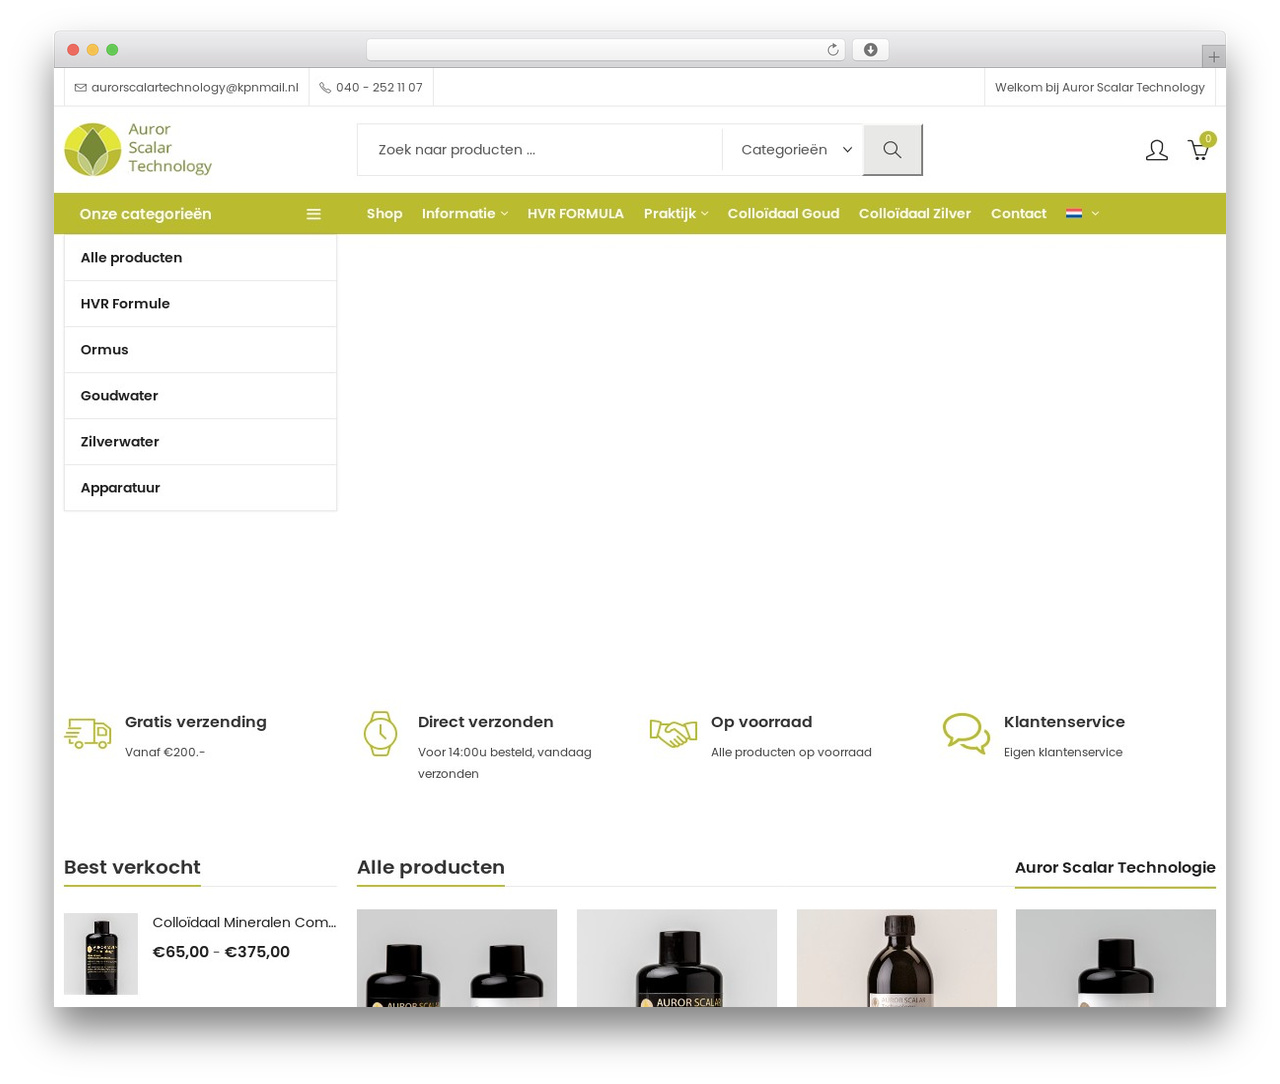The image size is (1280, 1084).
Task: Click the Direct verzonden watch icon
Action: pos(380,734)
